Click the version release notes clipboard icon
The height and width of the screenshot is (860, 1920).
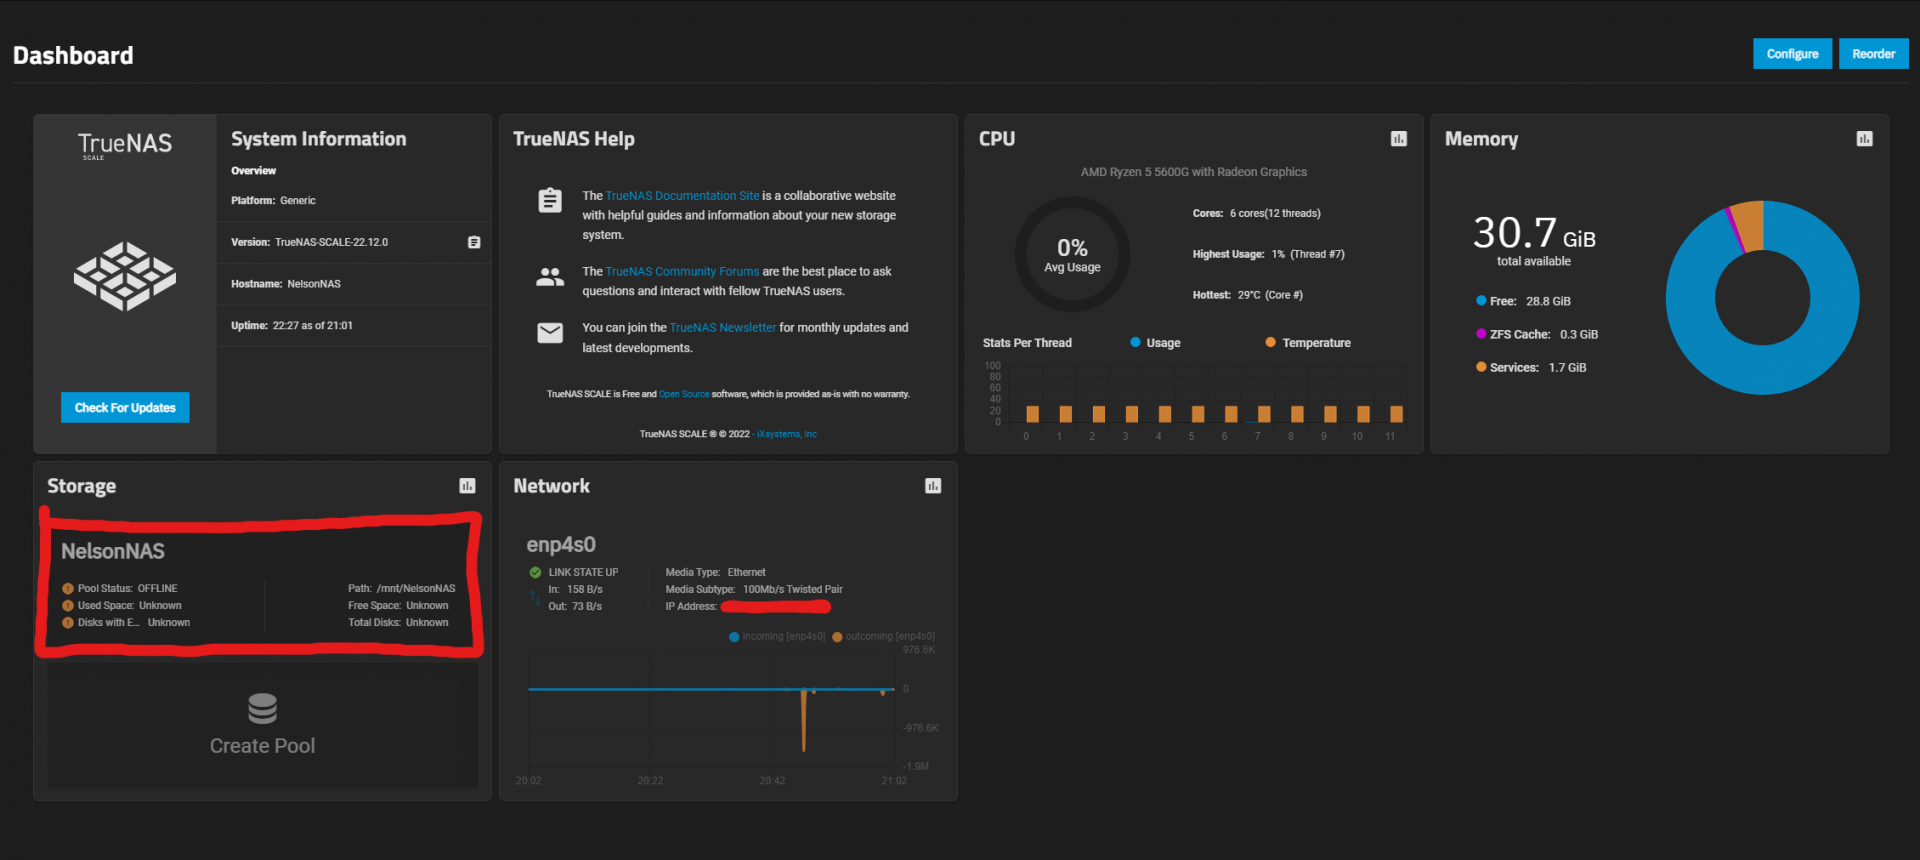tap(474, 242)
